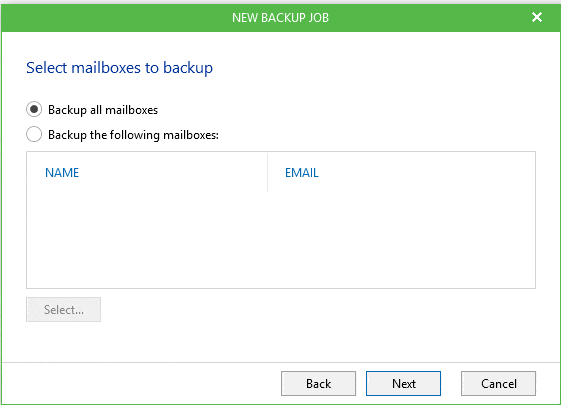Sort the list by NAME column header
This screenshot has width=561, height=405.
tap(62, 173)
